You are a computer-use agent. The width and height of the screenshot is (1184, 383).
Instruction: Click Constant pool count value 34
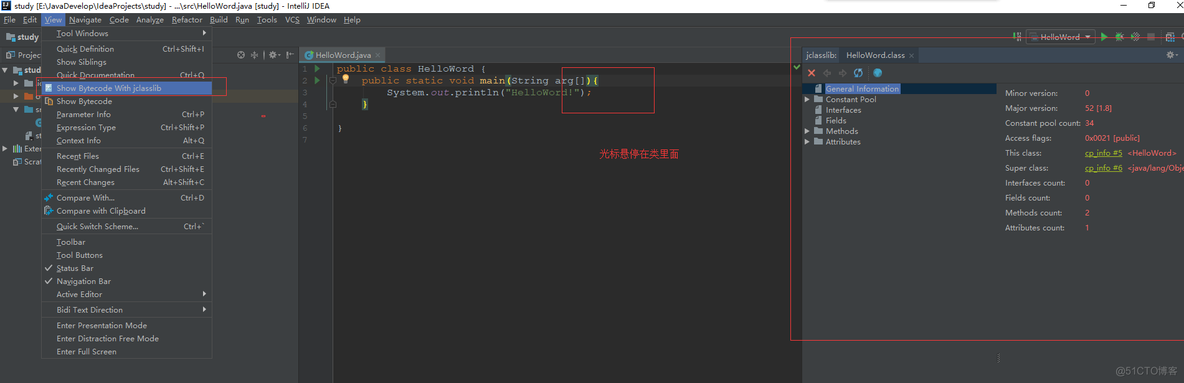(x=1090, y=123)
